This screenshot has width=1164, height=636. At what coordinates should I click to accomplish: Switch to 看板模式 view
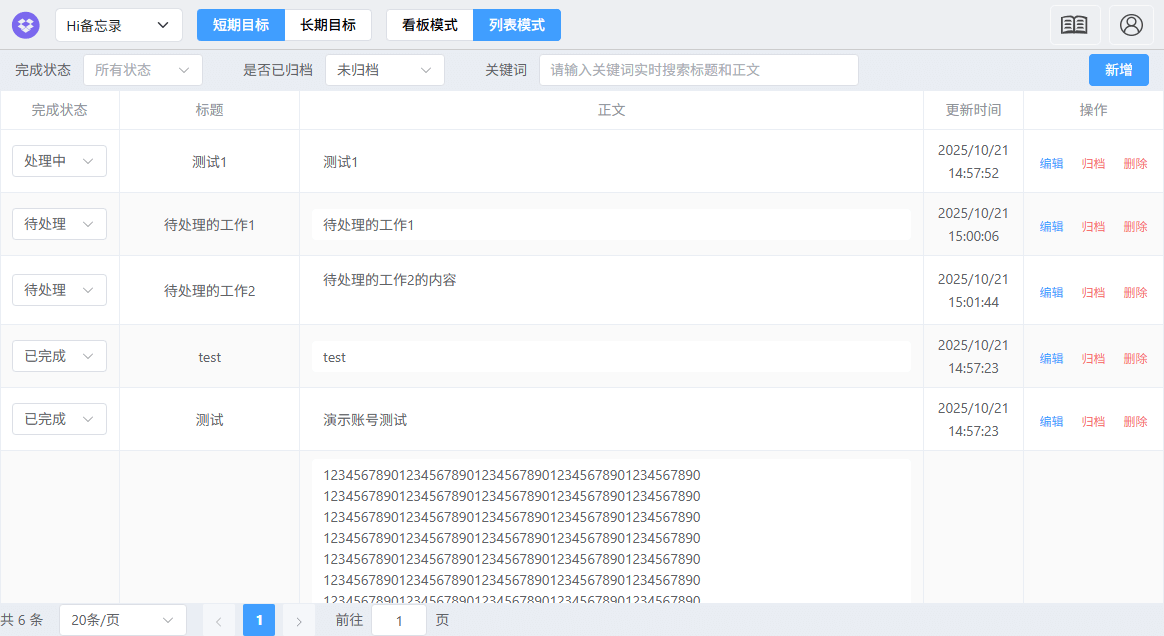[429, 25]
